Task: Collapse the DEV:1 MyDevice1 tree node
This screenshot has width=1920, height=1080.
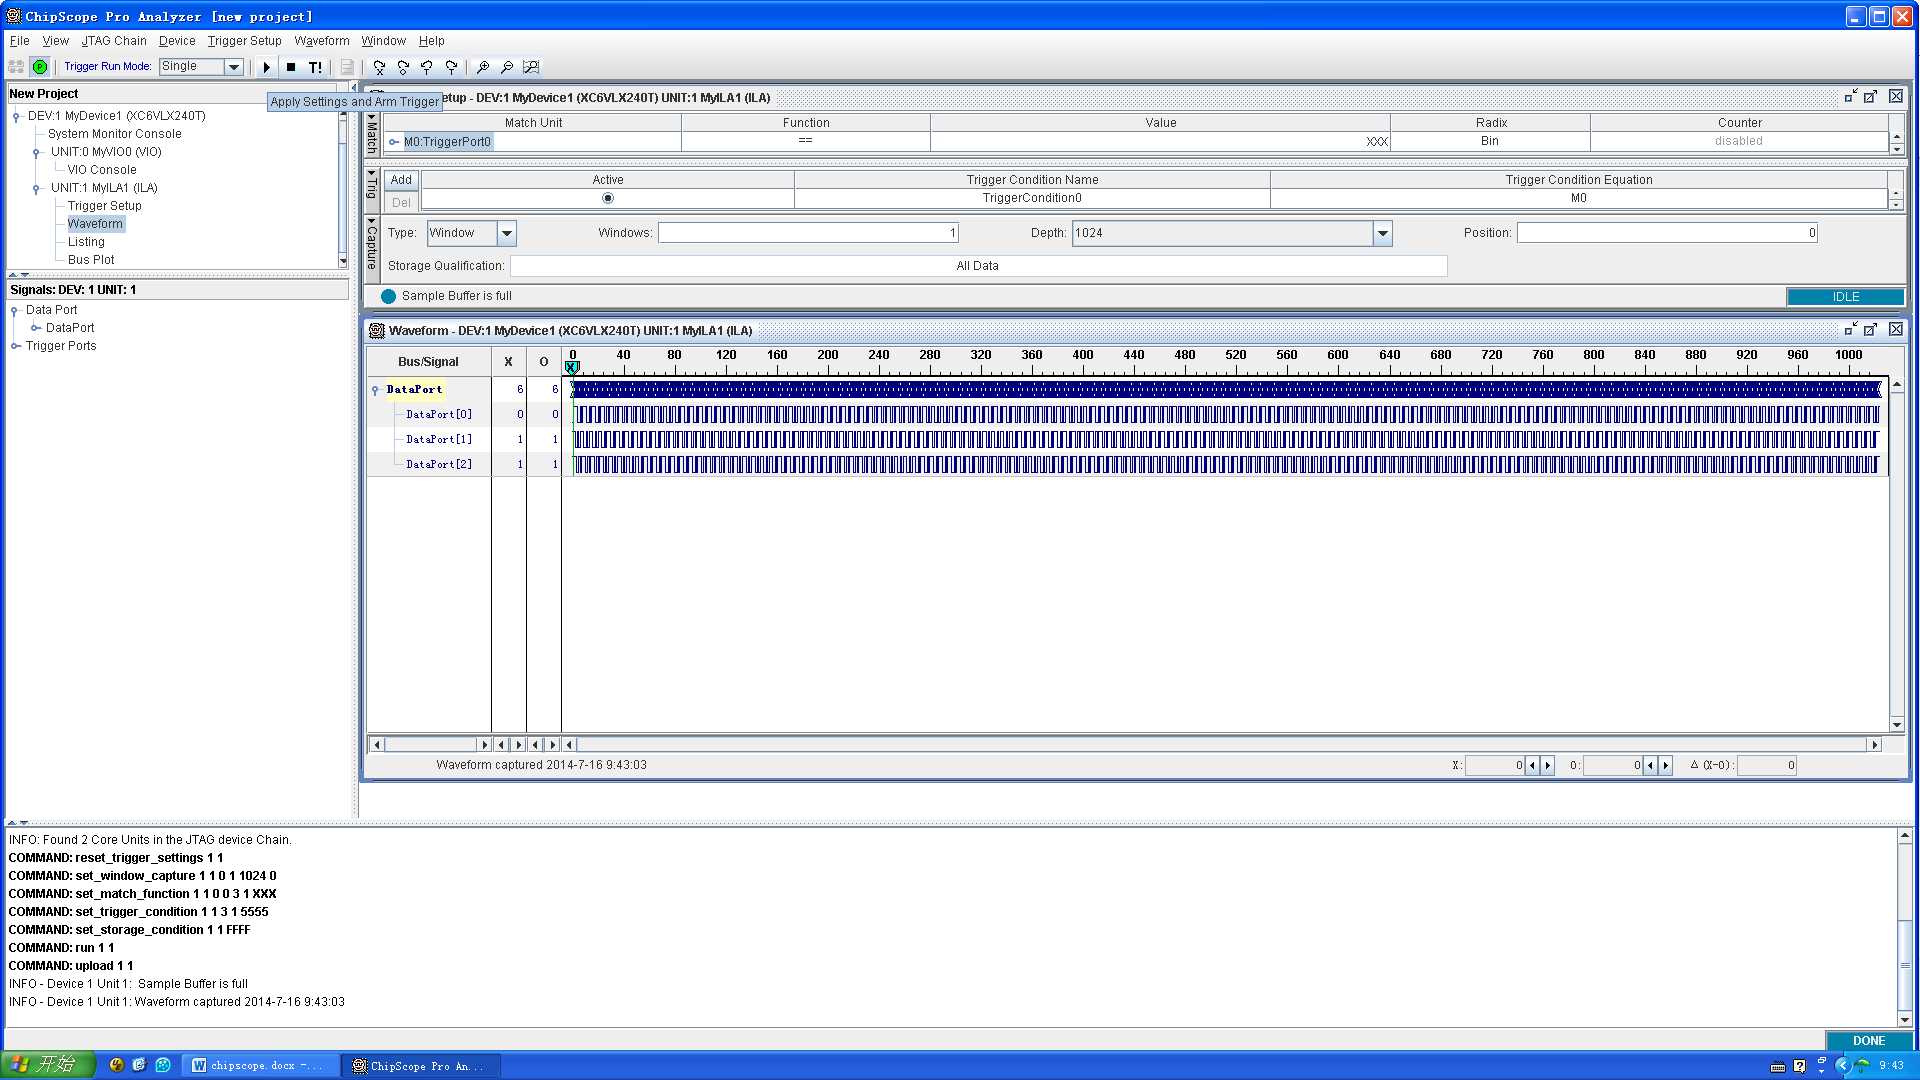Action: pos(17,116)
